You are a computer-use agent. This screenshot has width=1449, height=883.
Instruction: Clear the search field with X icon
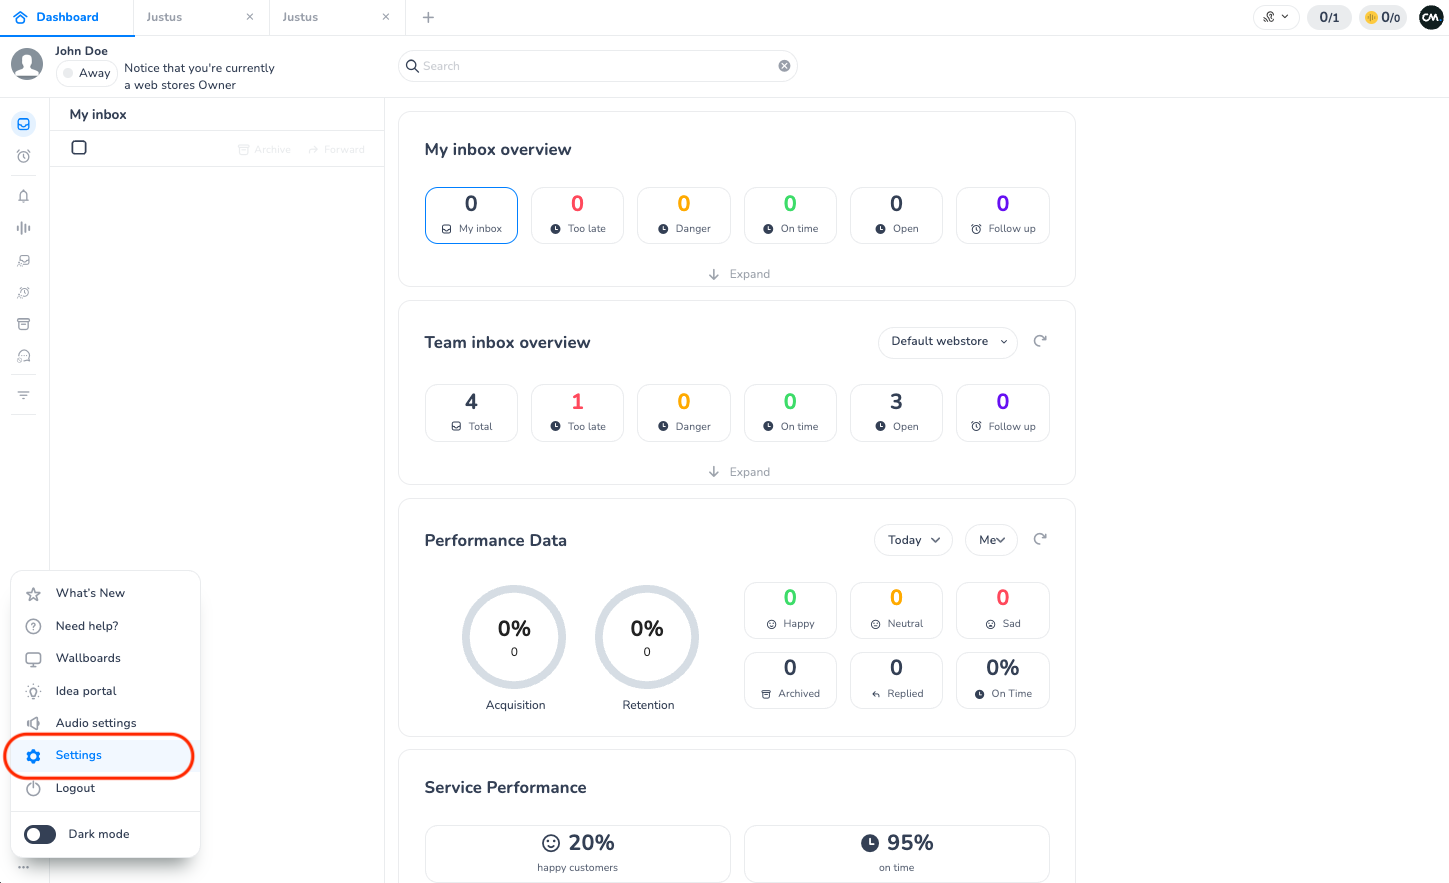pyautogui.click(x=784, y=66)
